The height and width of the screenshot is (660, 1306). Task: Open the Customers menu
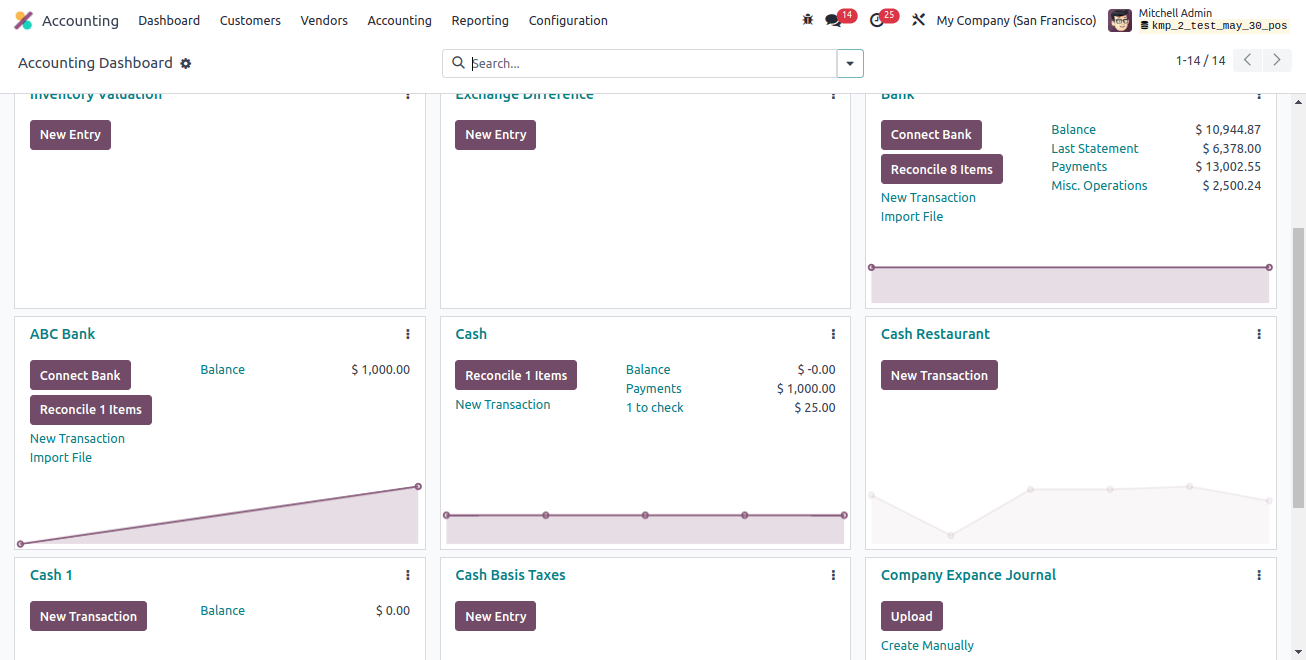click(250, 20)
